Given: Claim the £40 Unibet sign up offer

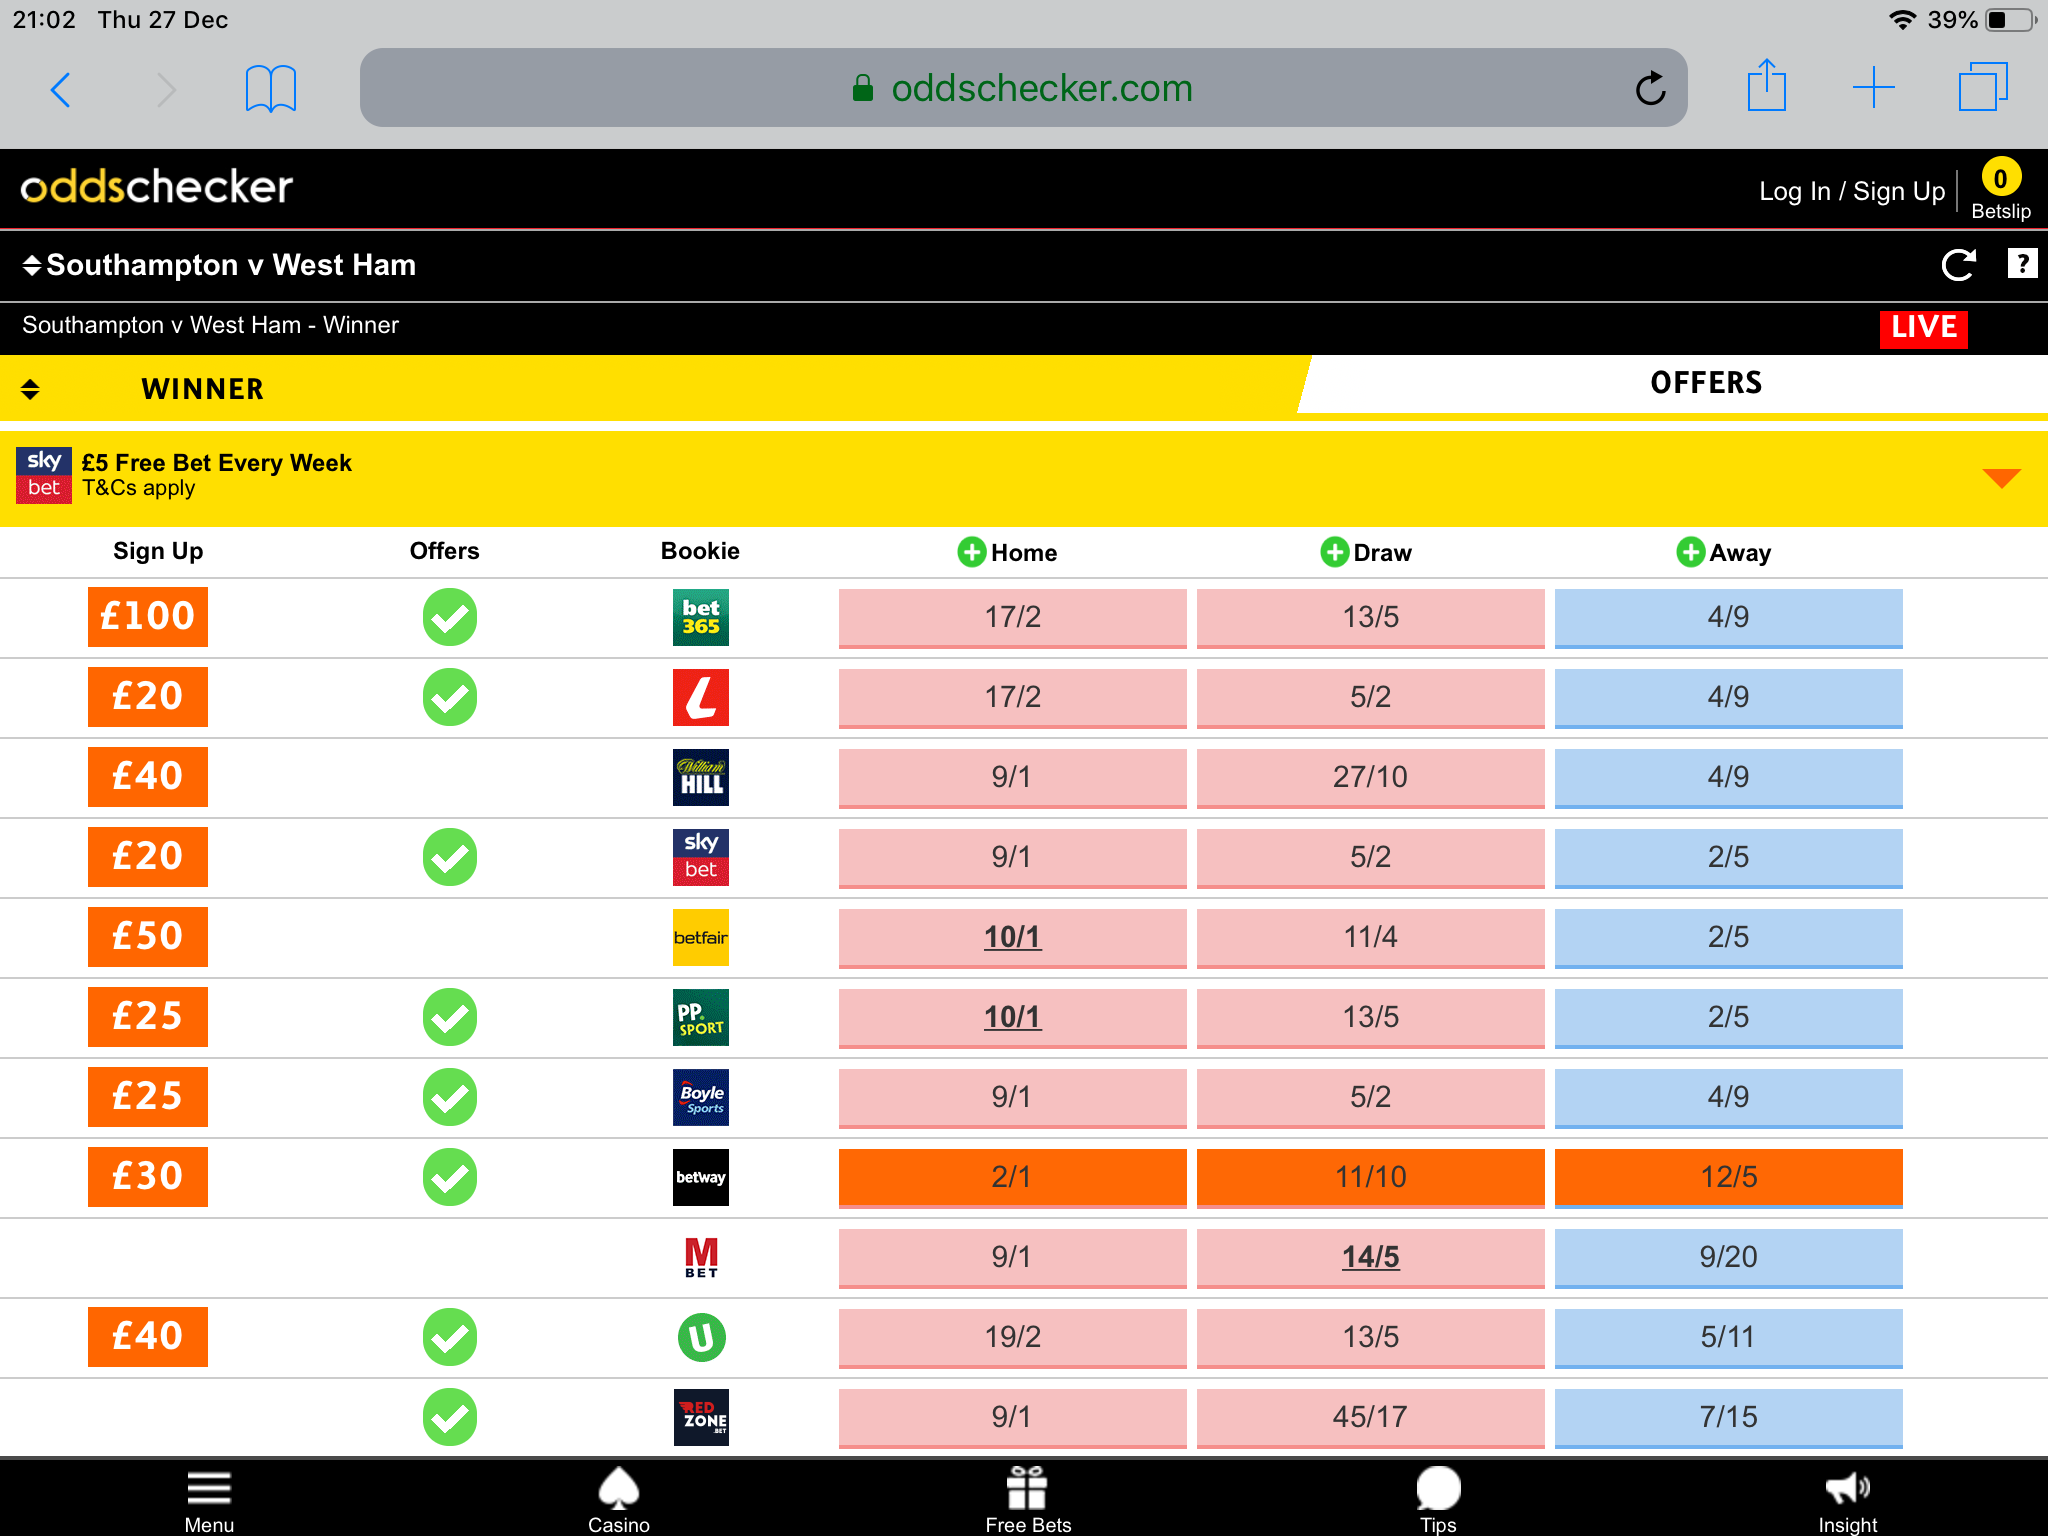Looking at the screenshot, I should (x=148, y=1337).
